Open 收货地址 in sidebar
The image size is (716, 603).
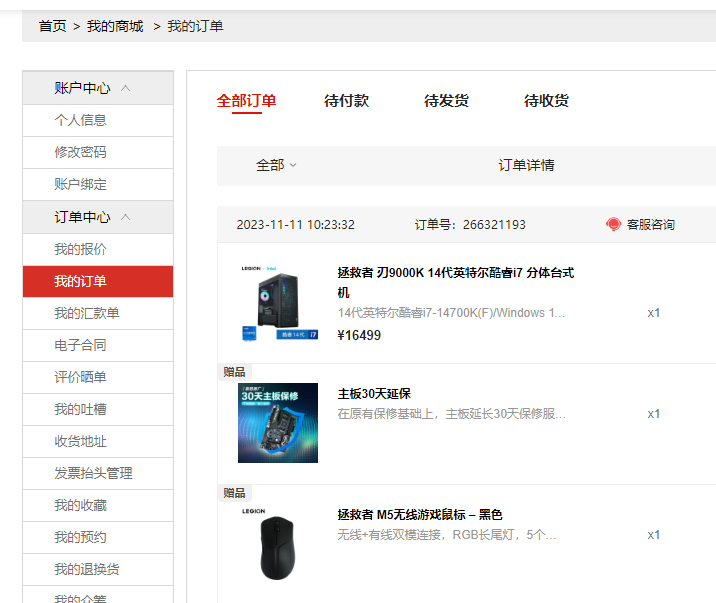point(98,441)
